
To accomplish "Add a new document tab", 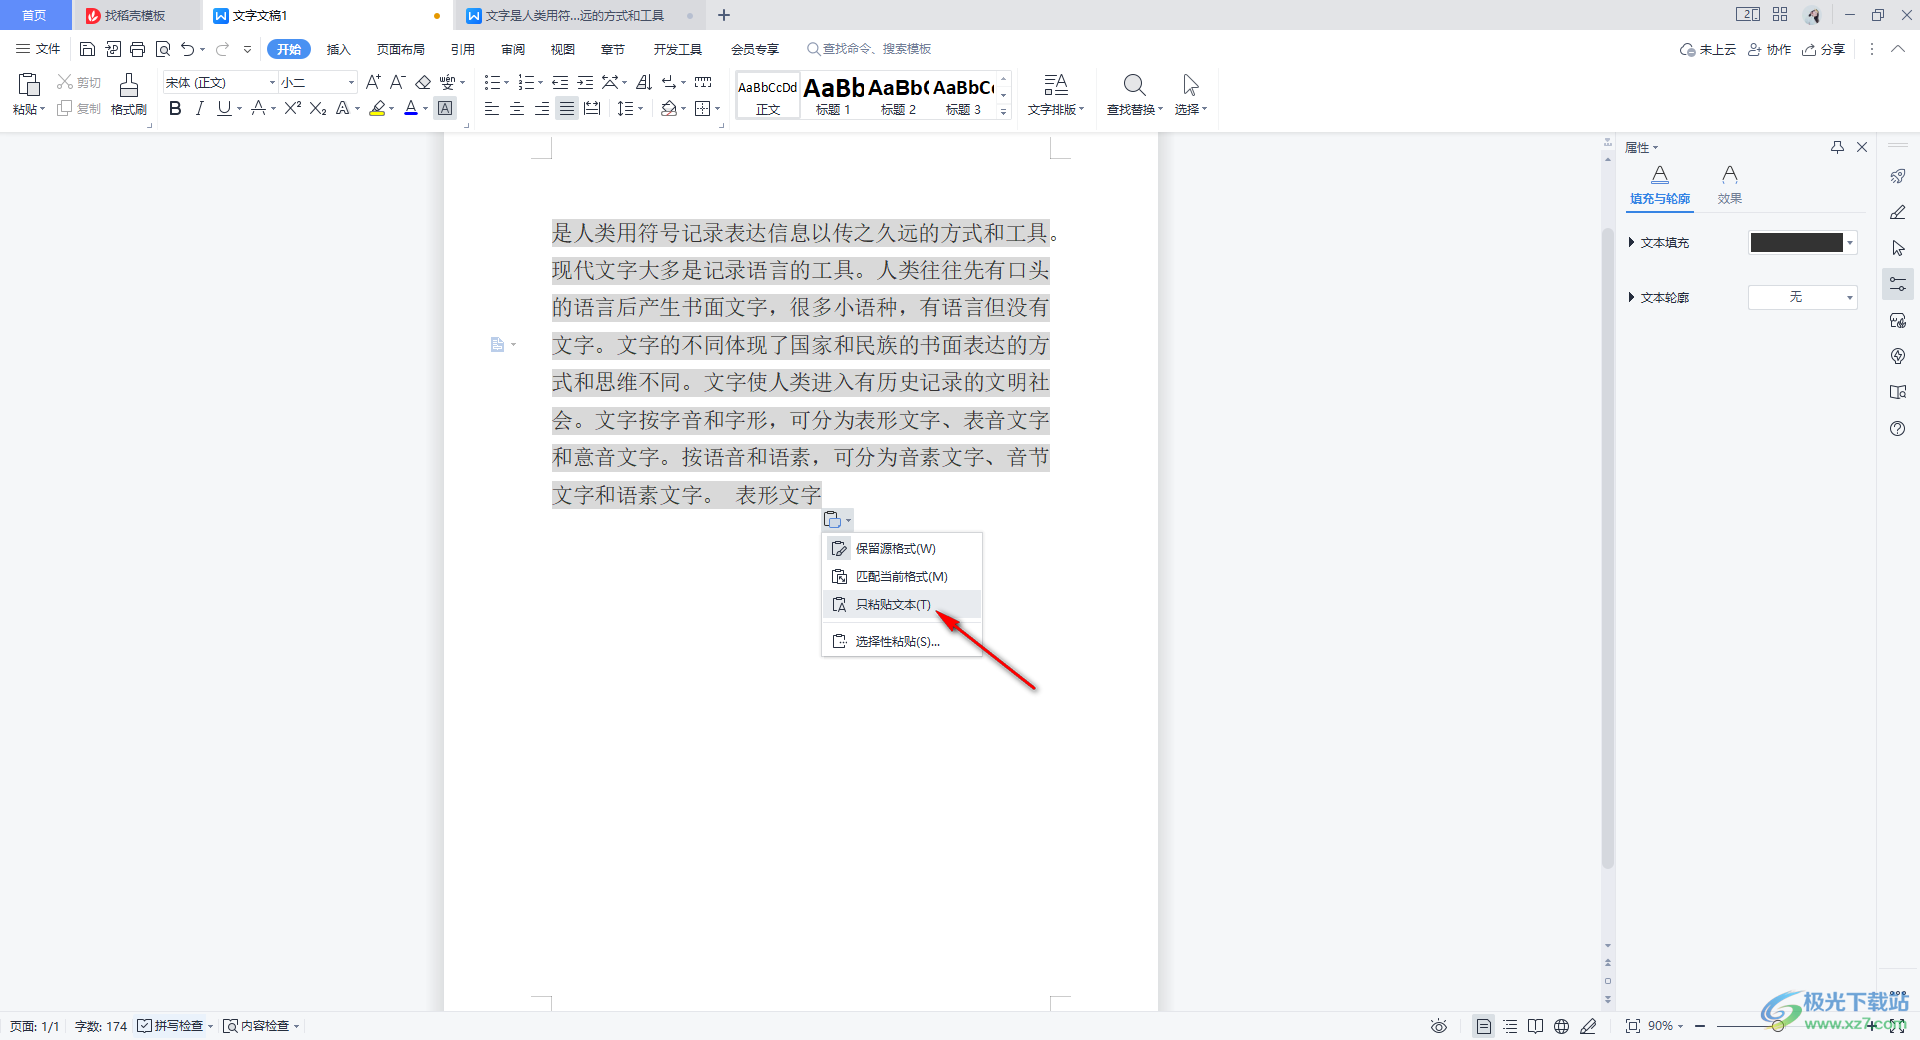I will point(724,15).
